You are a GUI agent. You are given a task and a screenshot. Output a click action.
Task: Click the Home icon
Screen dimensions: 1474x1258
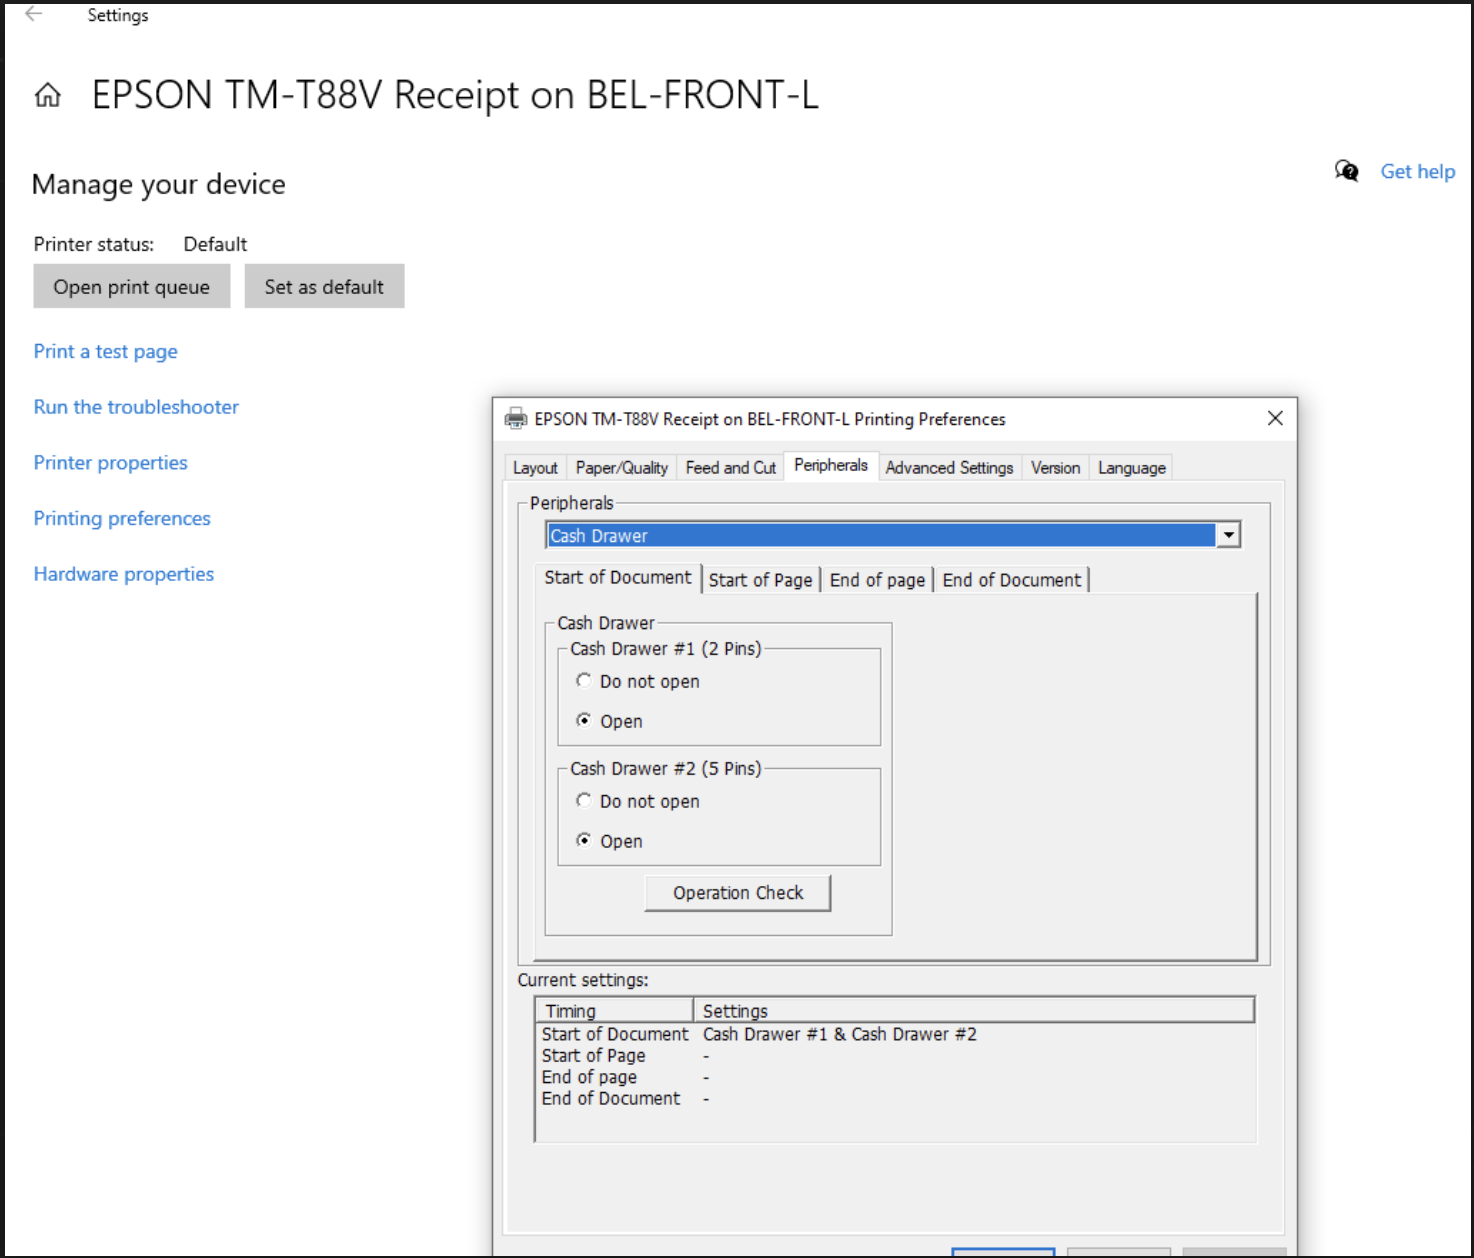47,95
